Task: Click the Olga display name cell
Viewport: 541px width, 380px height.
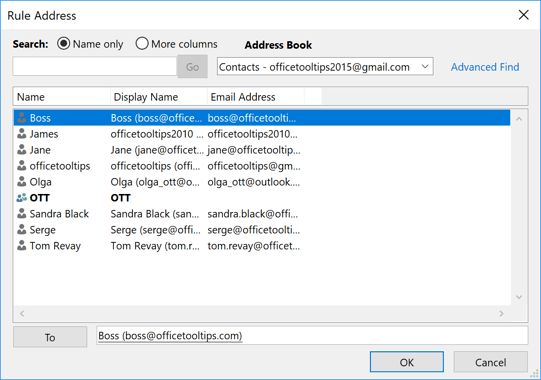Action: coord(155,182)
